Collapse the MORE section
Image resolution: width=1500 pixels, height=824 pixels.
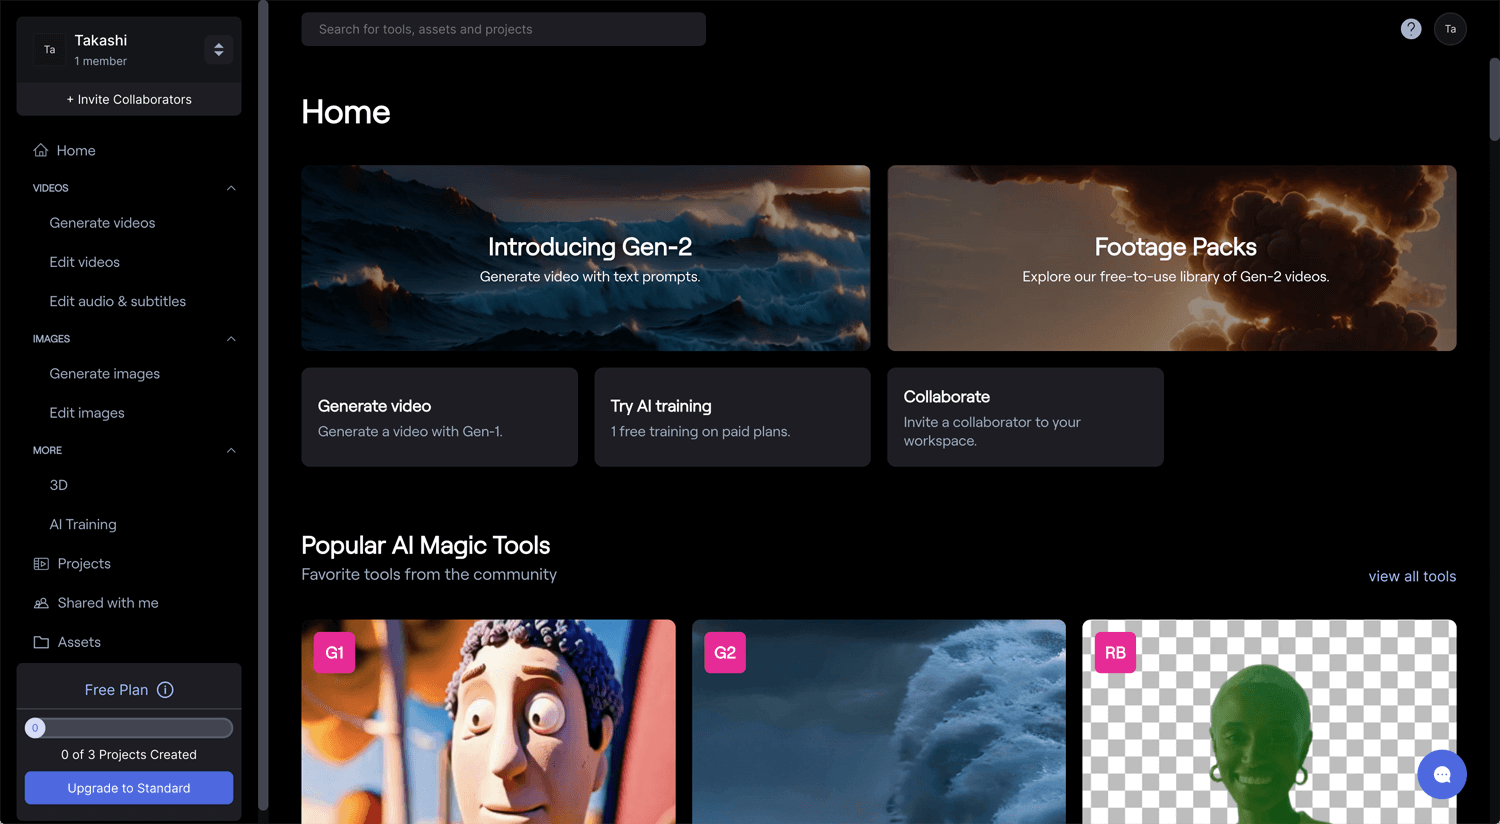(x=231, y=450)
